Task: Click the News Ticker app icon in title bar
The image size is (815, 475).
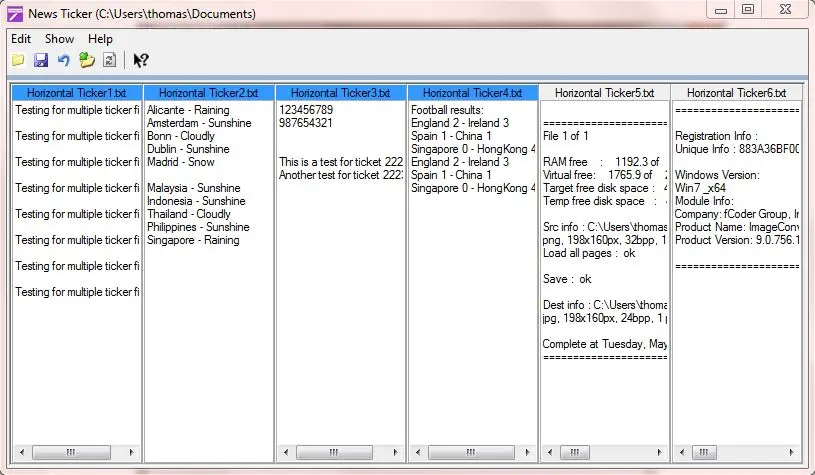Action: click(x=15, y=14)
